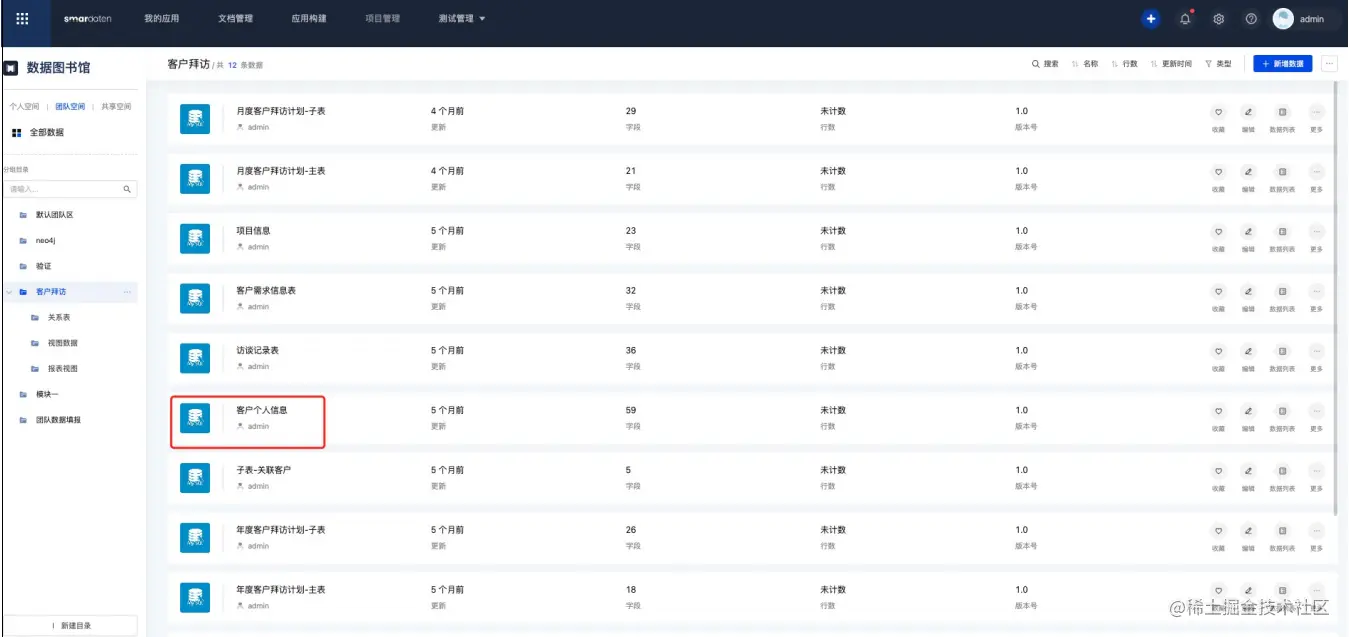
Task: Open 文档管理 in top navigation
Action: tap(234, 19)
